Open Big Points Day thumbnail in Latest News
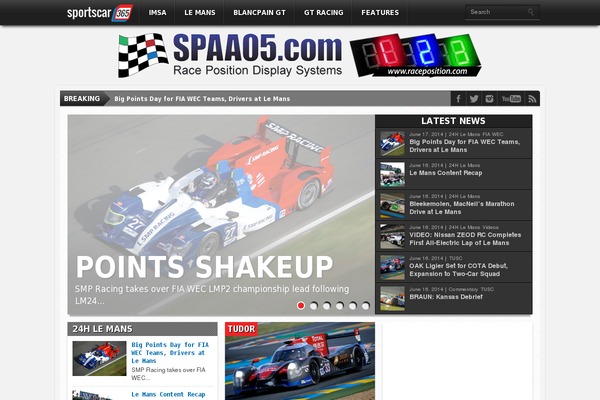 tap(392, 143)
